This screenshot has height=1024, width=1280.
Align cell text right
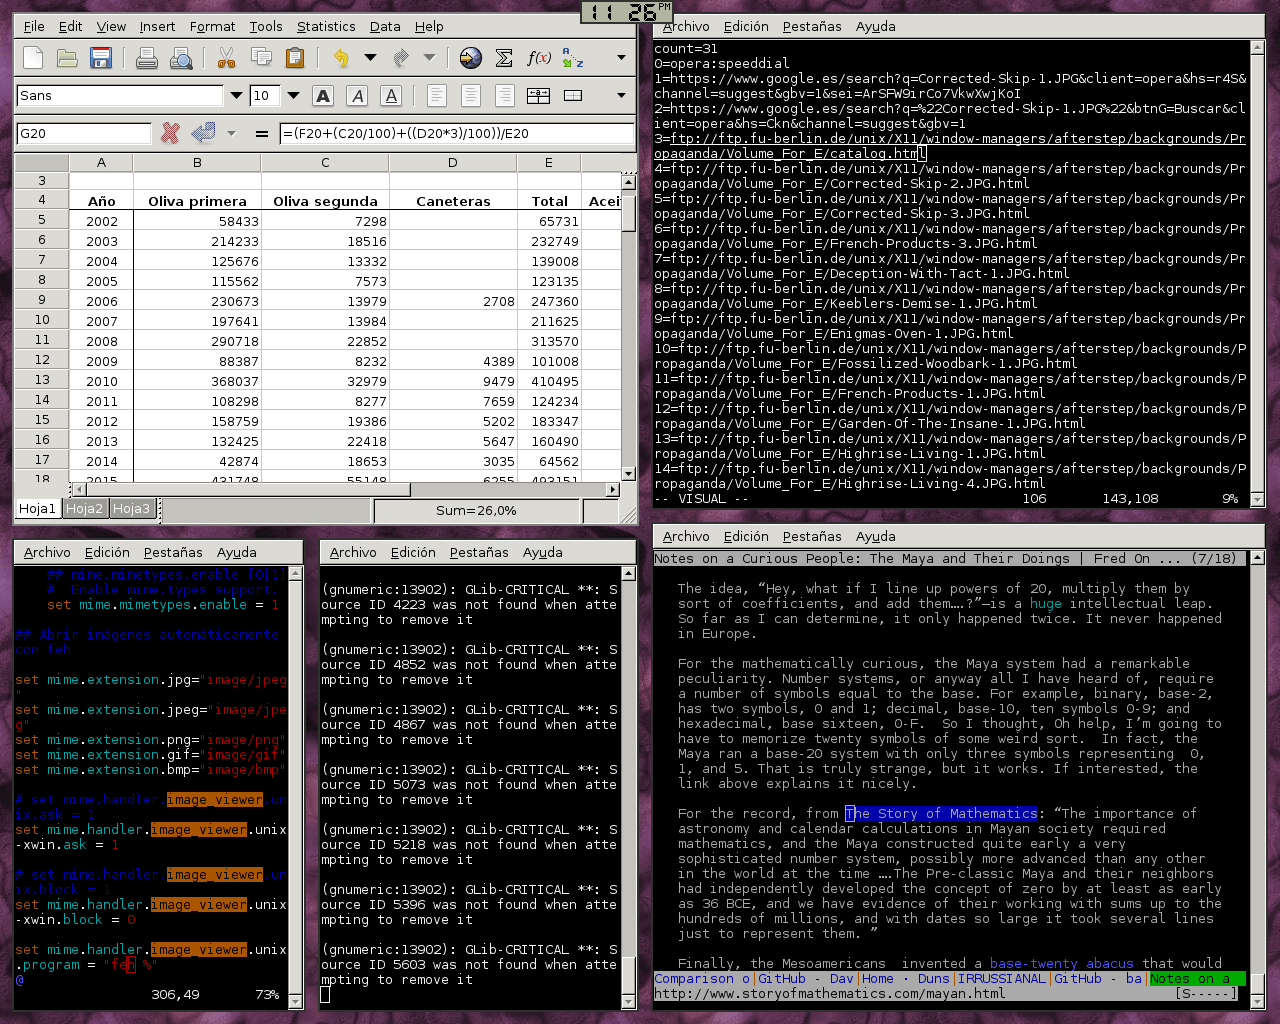(x=505, y=96)
